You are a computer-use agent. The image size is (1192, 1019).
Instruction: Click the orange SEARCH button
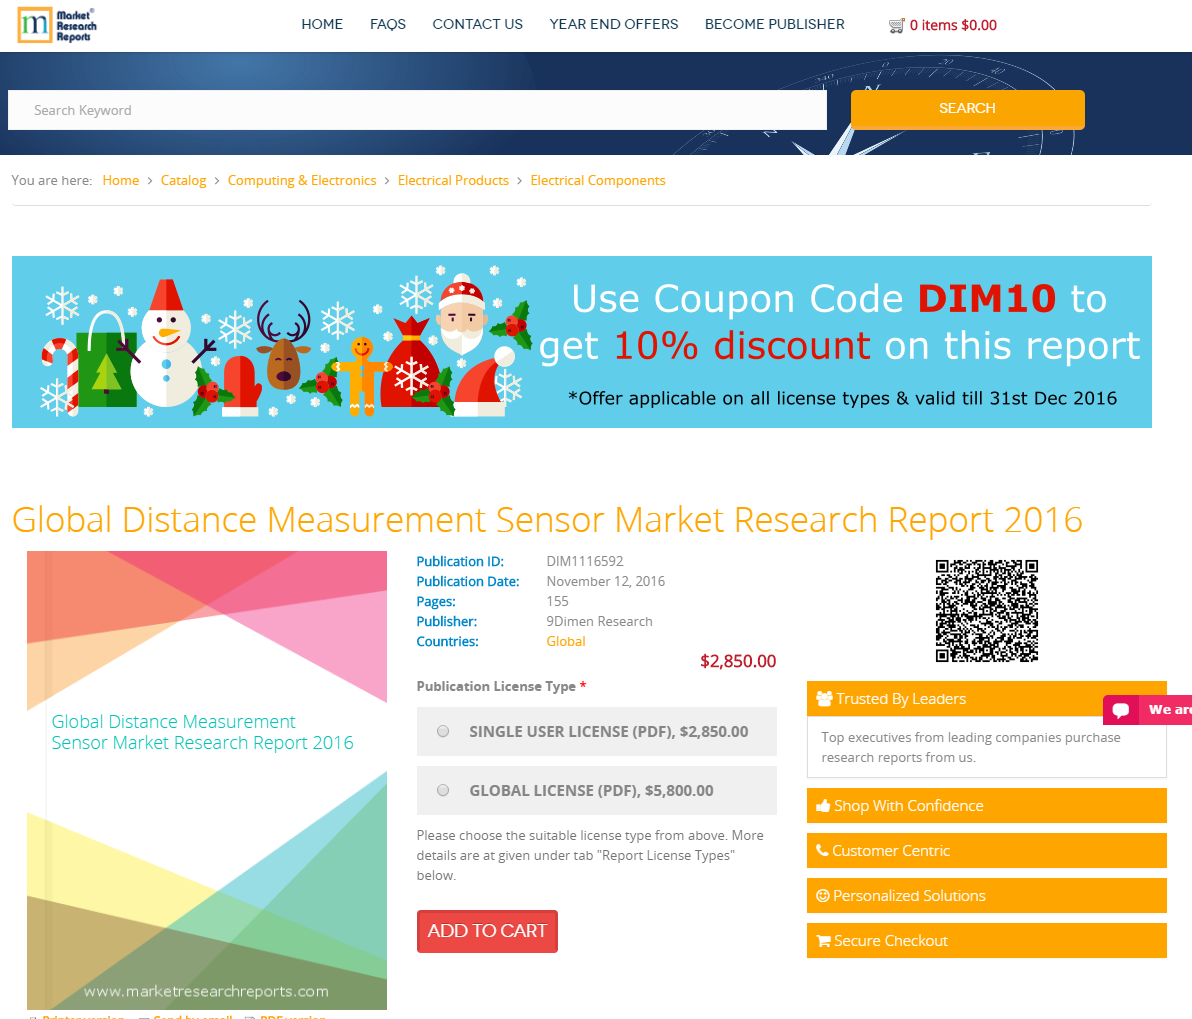tap(967, 109)
